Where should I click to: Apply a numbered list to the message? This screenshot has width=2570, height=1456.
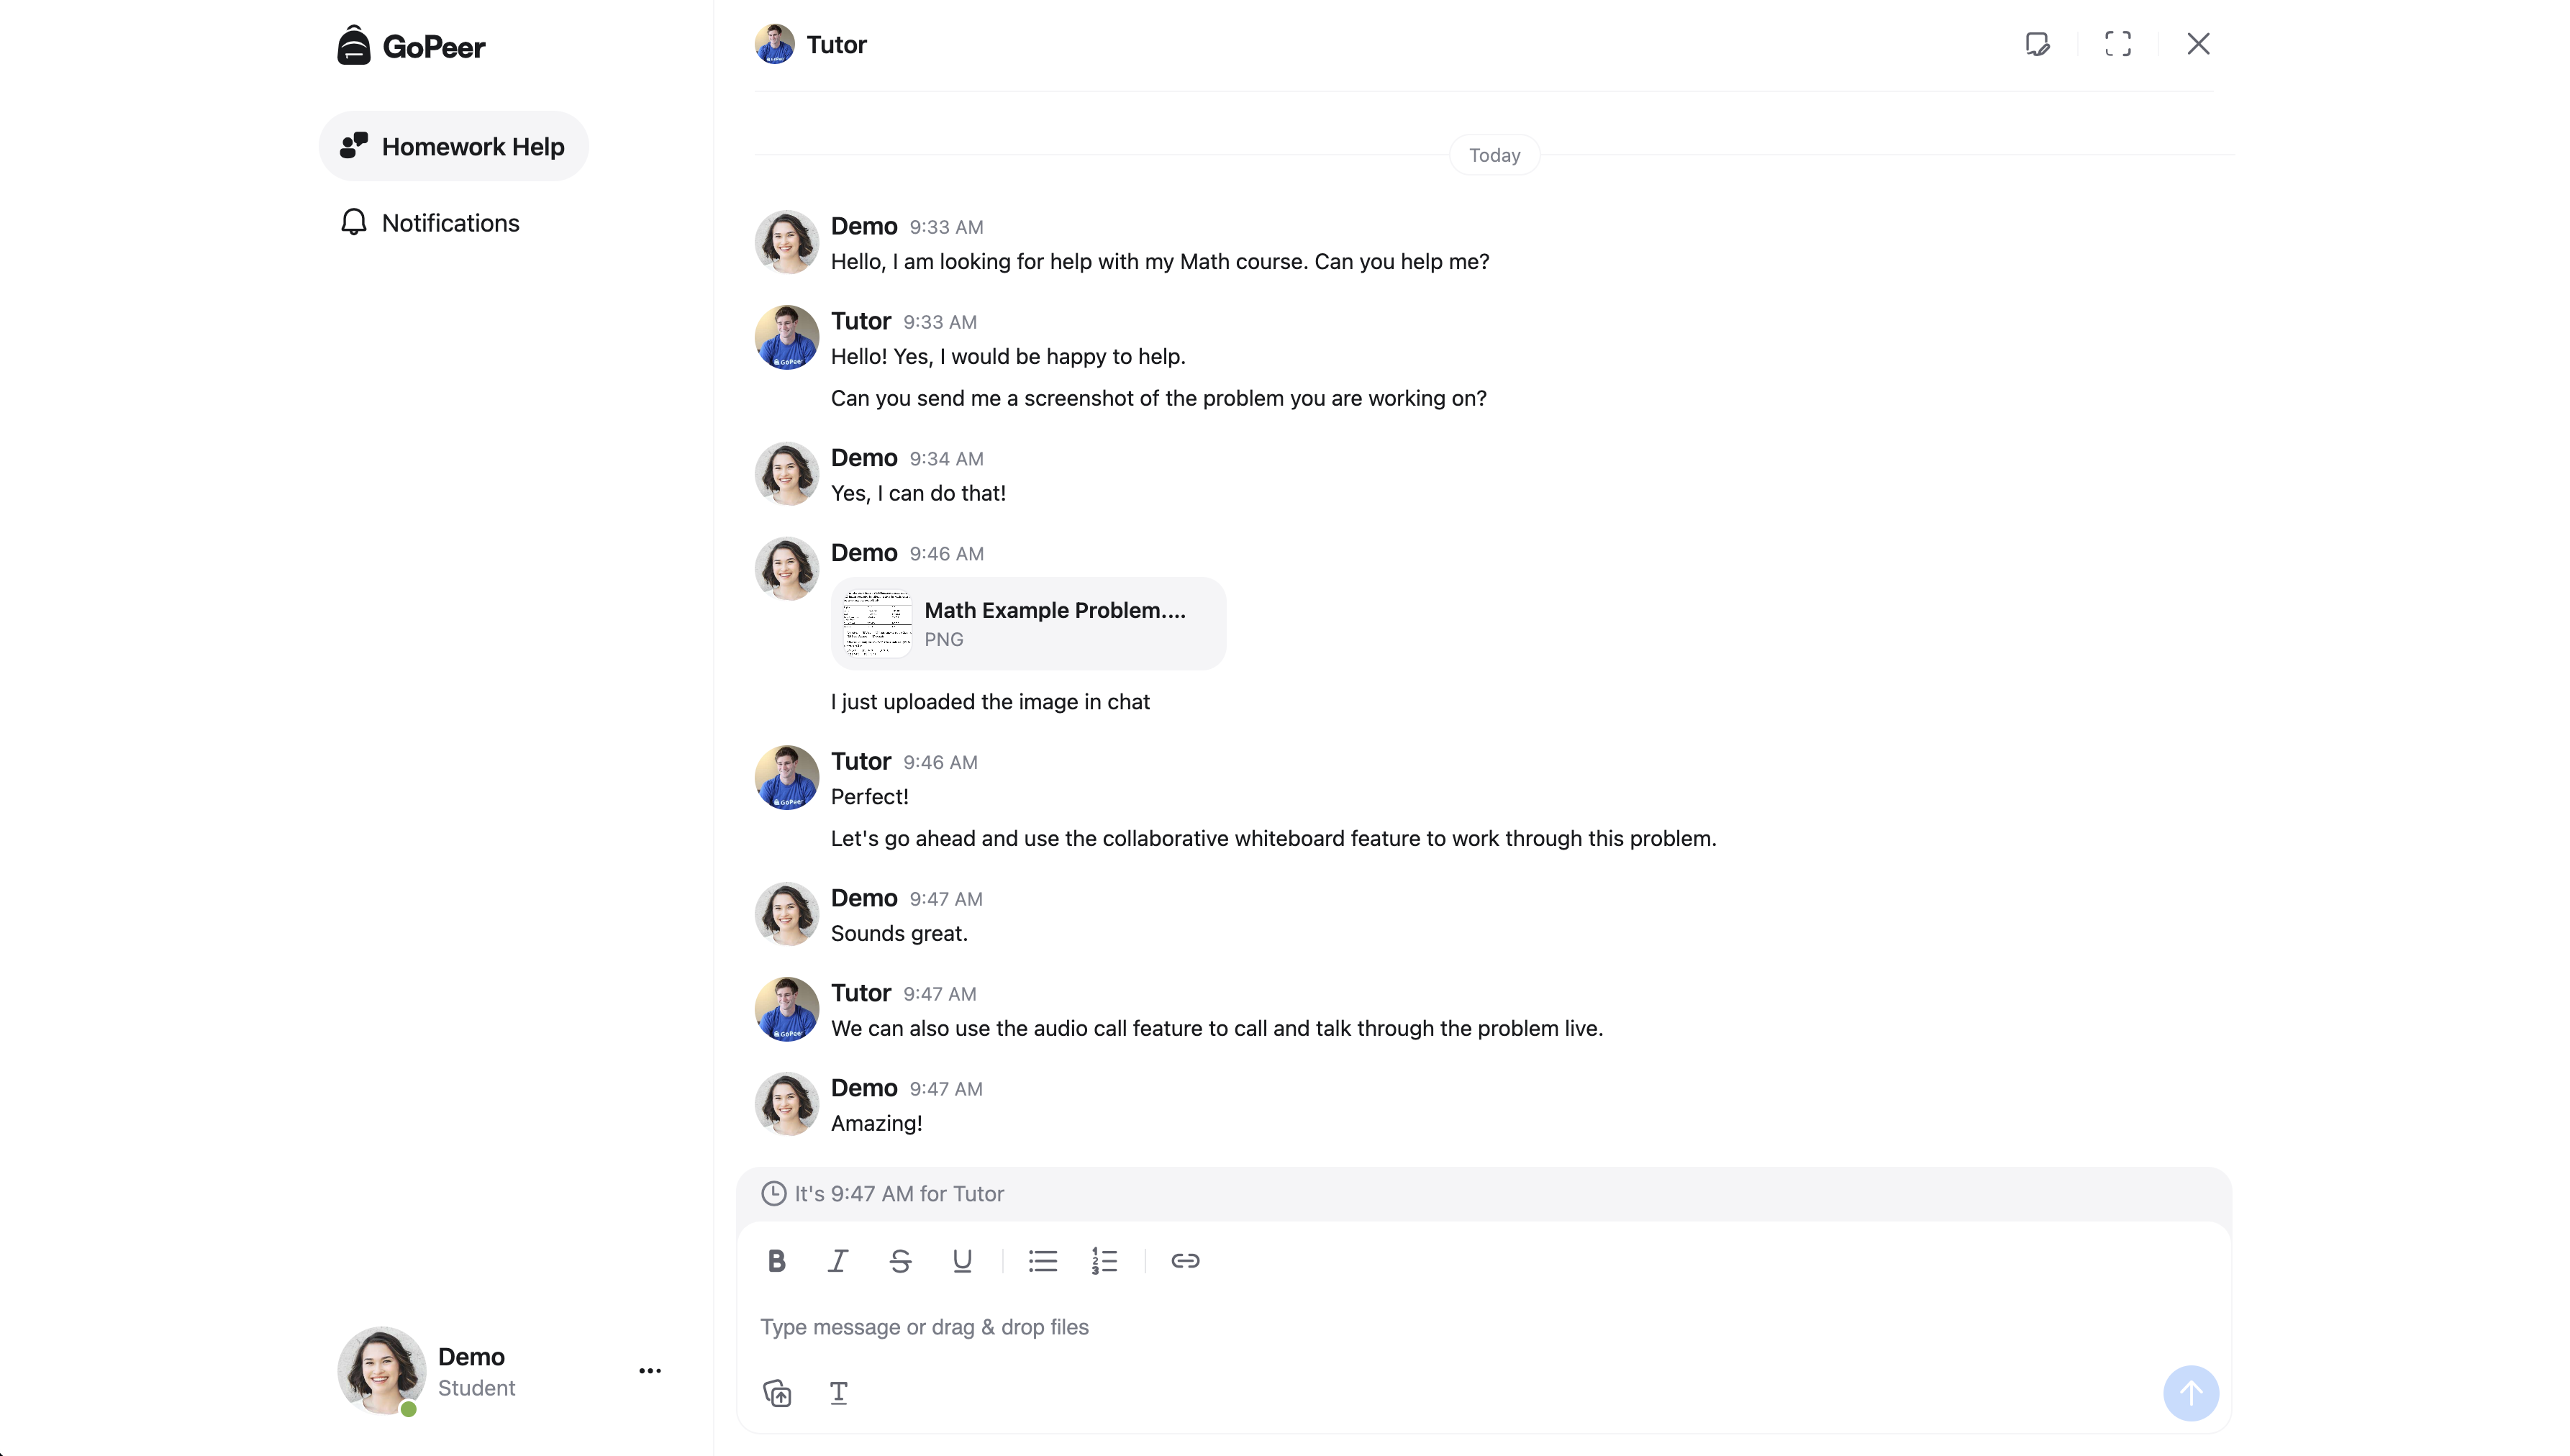pyautogui.click(x=1105, y=1260)
